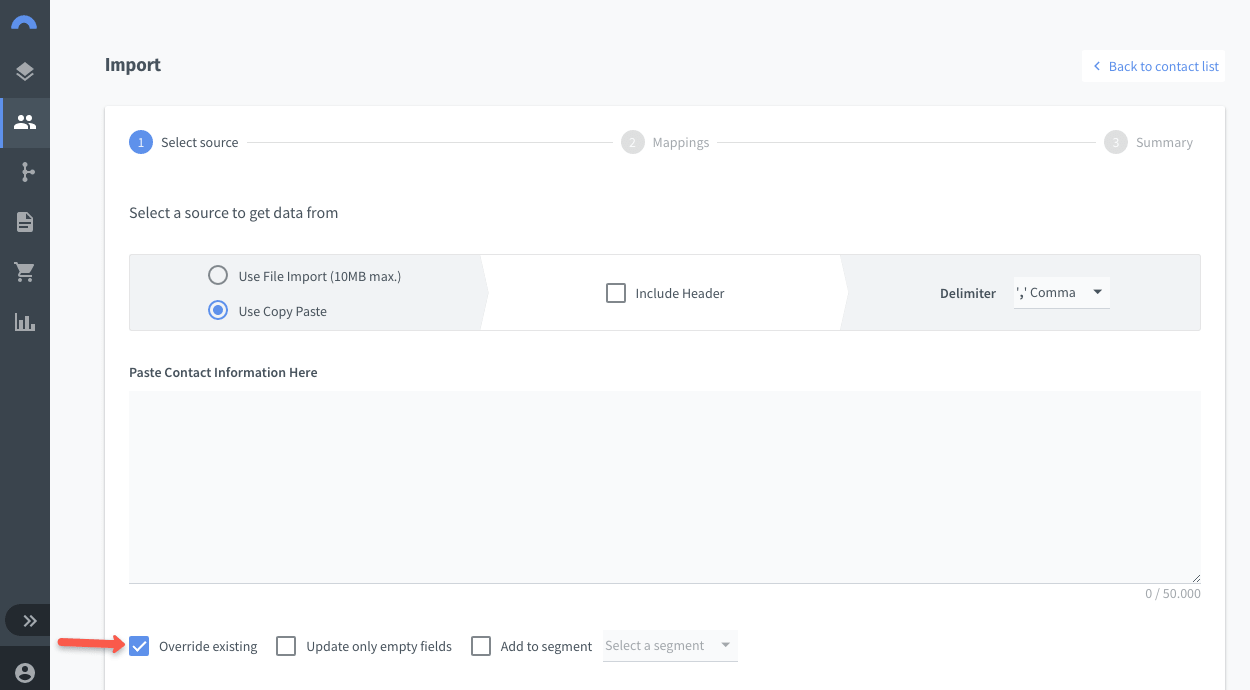Image resolution: width=1250 pixels, height=690 pixels.
Task: Click the Import page heading
Action: coord(133,65)
